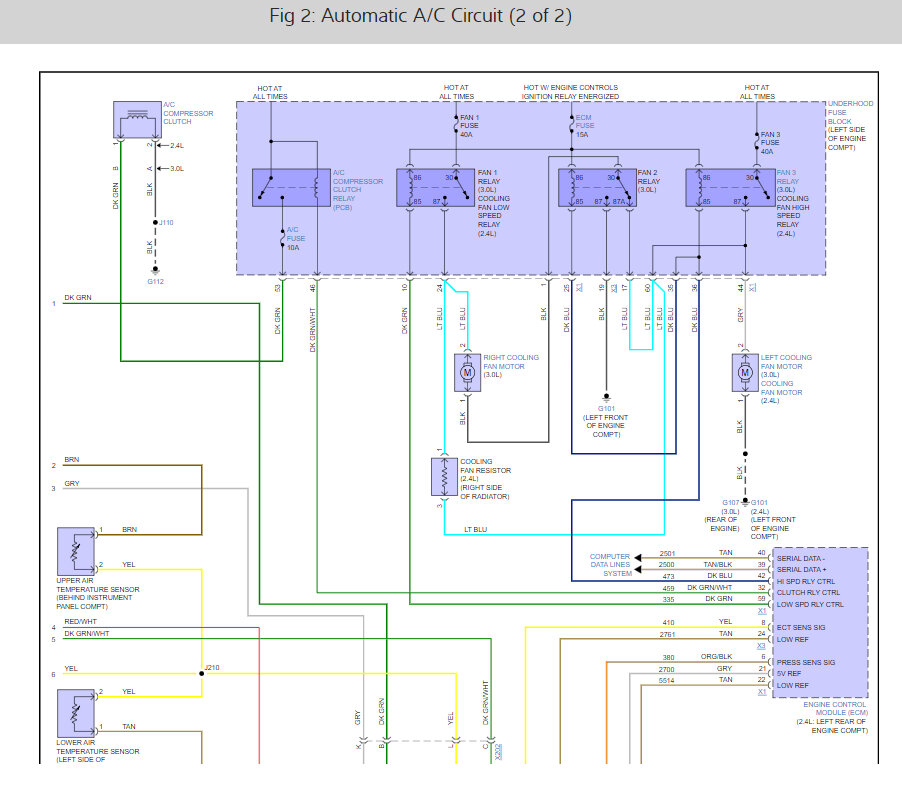Click the LEFT COOLING FAN MOTOR label
This screenshot has height=799, width=902.
[786, 362]
